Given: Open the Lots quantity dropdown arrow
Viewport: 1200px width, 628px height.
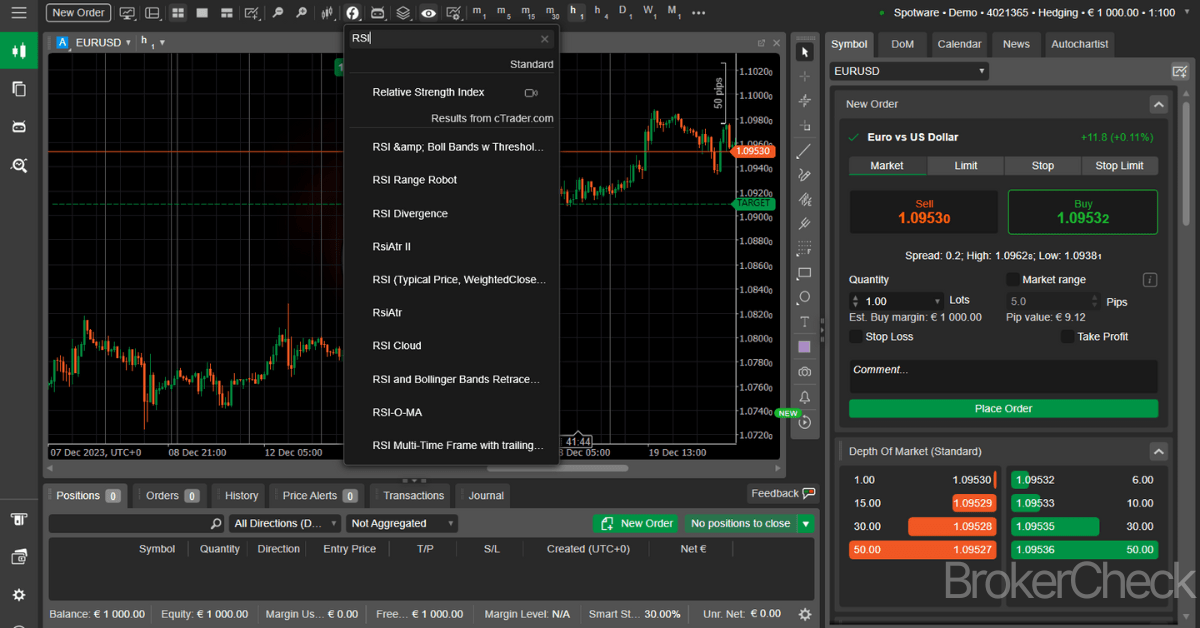Looking at the screenshot, I should click(x=937, y=301).
